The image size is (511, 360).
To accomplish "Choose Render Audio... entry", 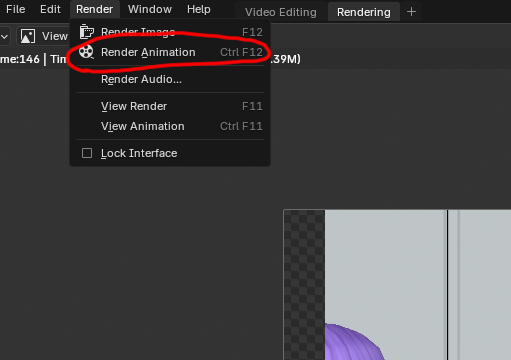I will pyautogui.click(x=170, y=79).
